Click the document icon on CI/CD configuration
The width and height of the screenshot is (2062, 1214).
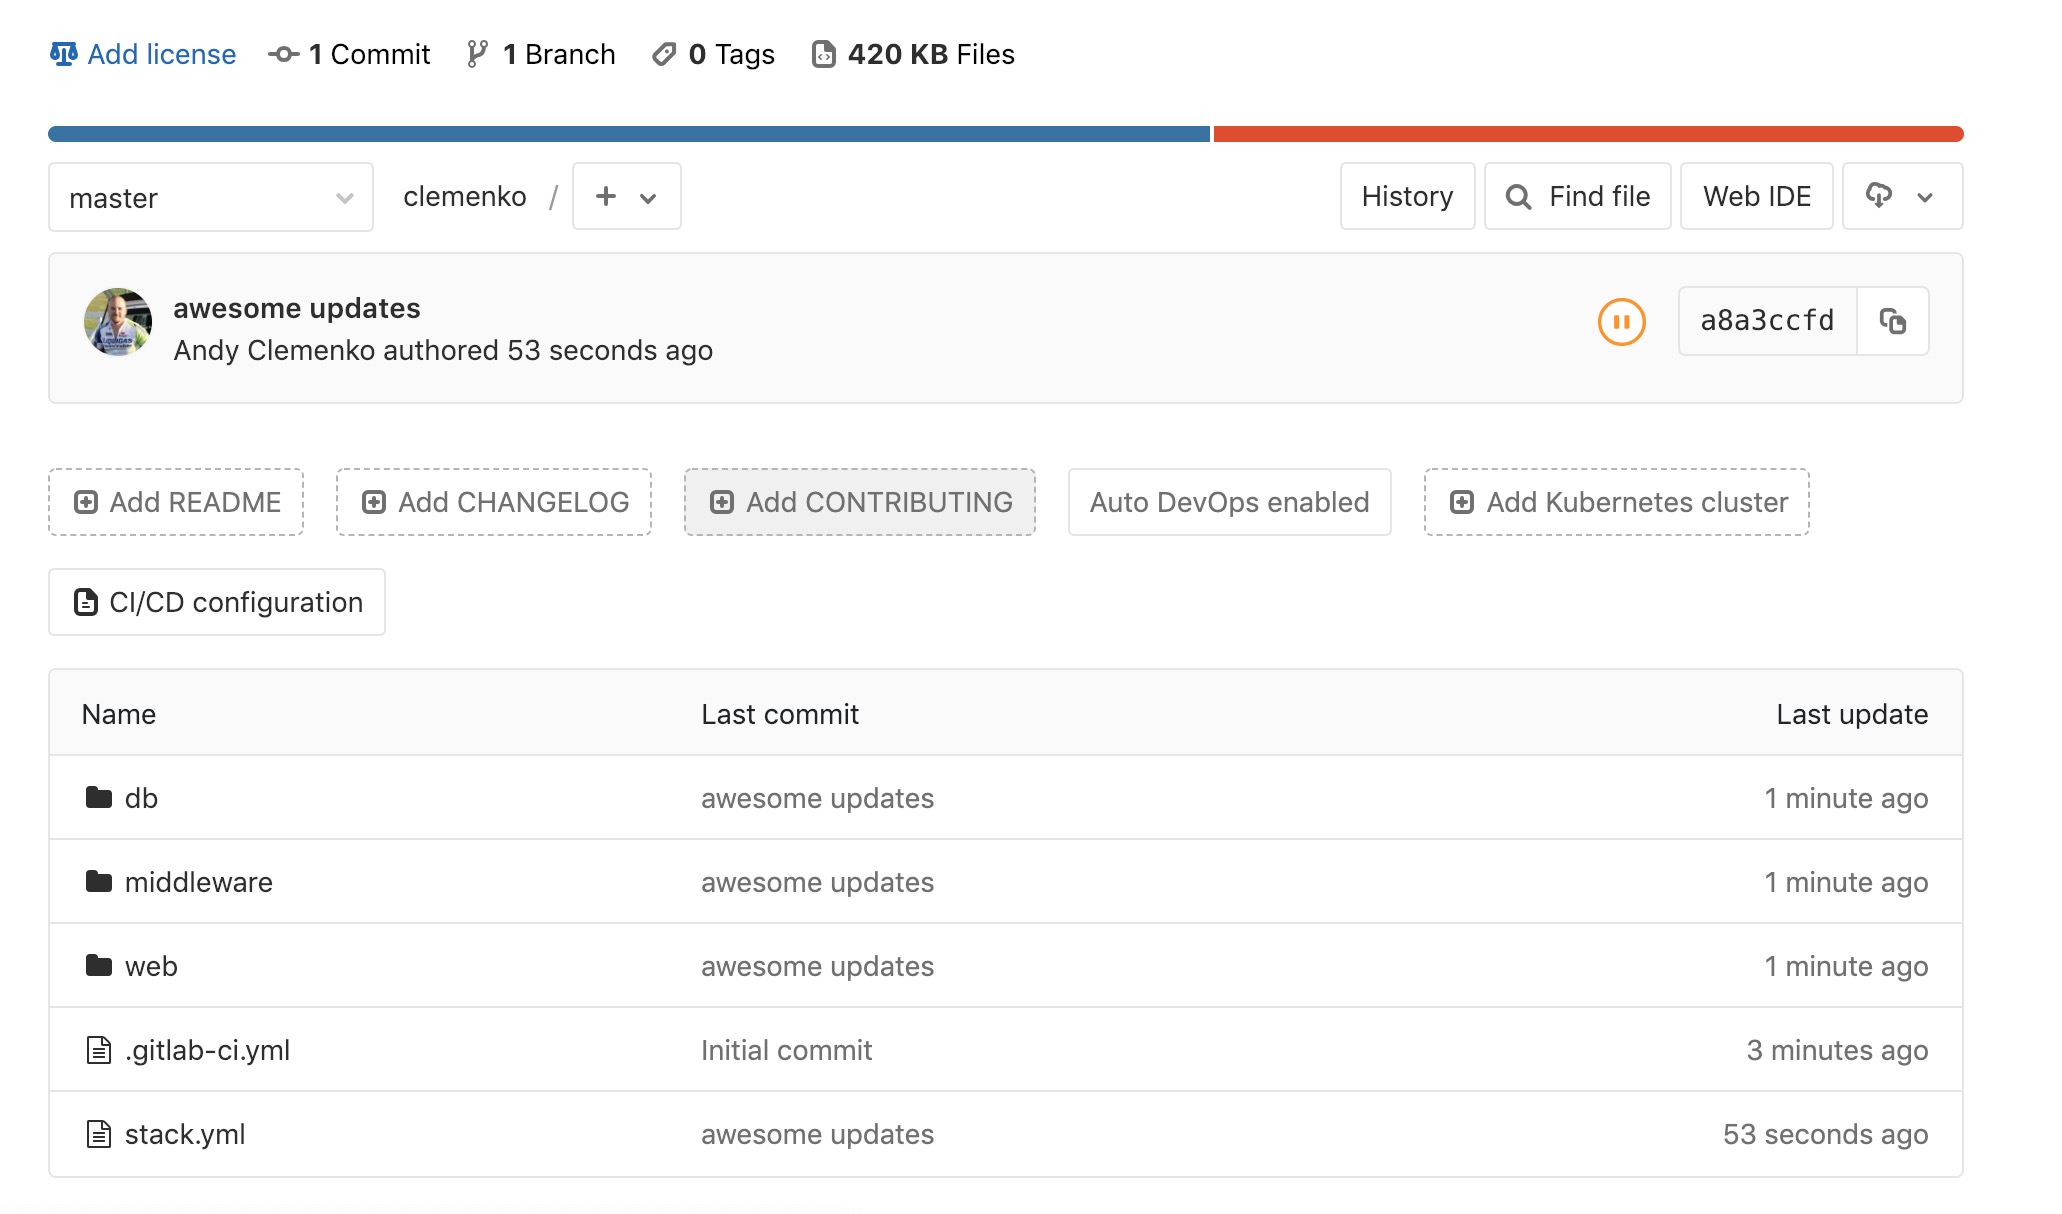click(86, 602)
